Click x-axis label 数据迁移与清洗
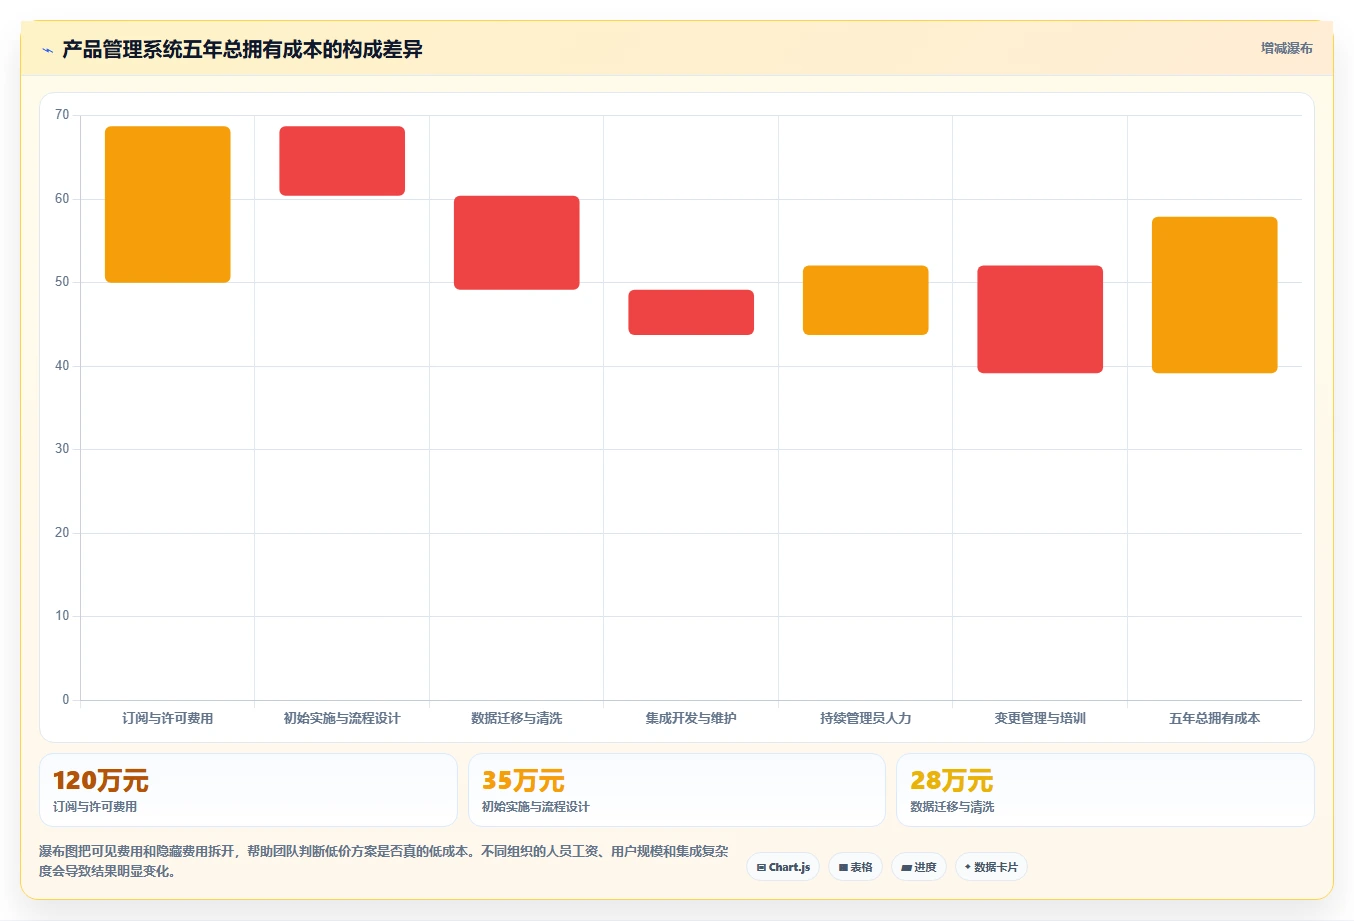Viewport: 1354px width, 921px height. point(517,718)
